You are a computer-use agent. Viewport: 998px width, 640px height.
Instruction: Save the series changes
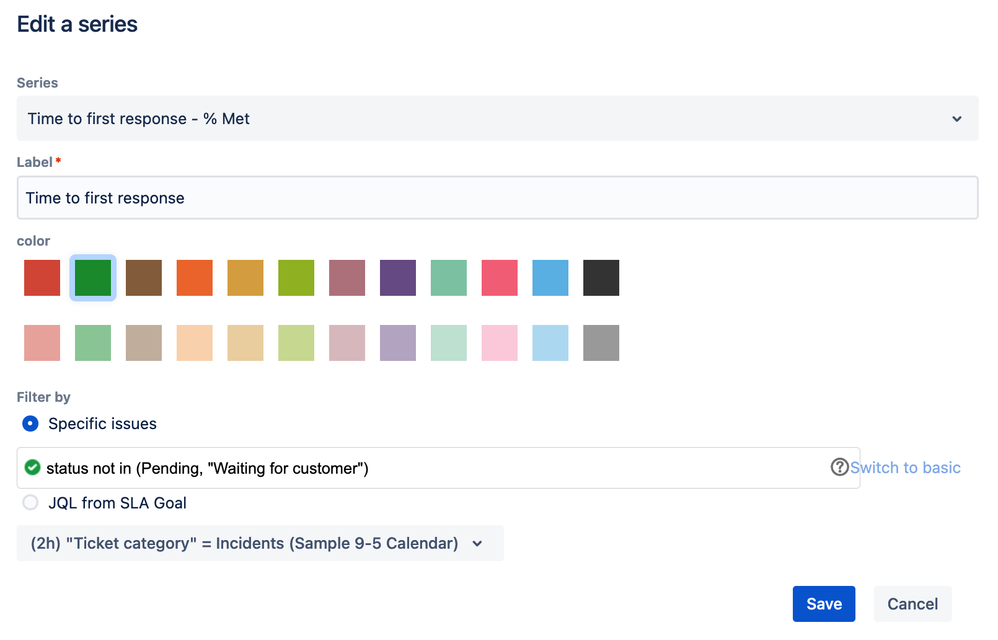[824, 604]
